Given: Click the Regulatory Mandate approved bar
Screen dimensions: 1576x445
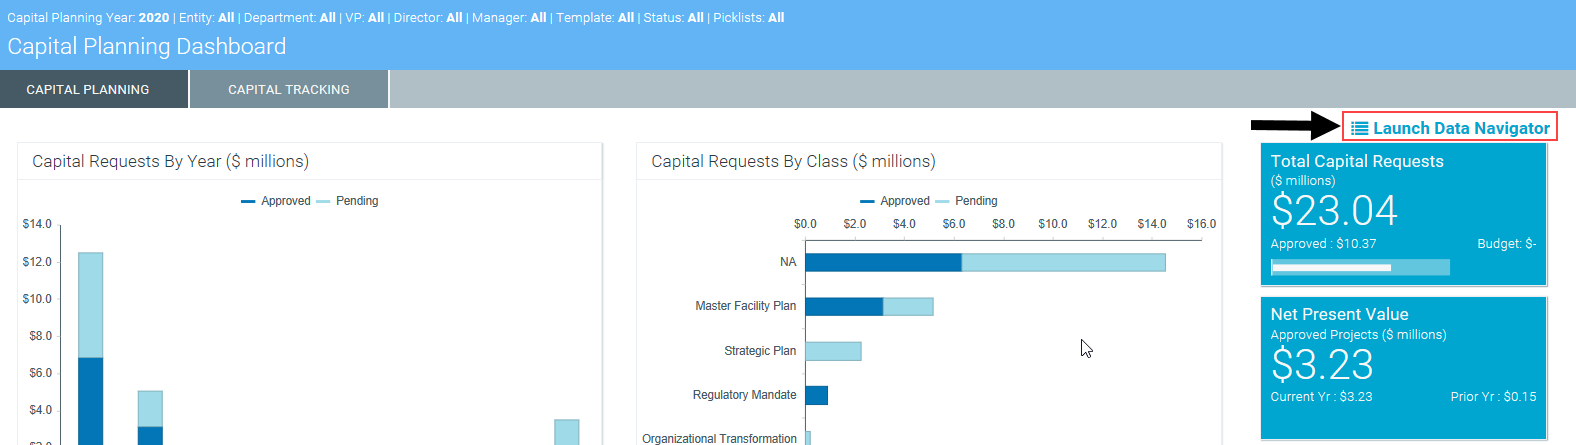Looking at the screenshot, I should coord(816,395).
